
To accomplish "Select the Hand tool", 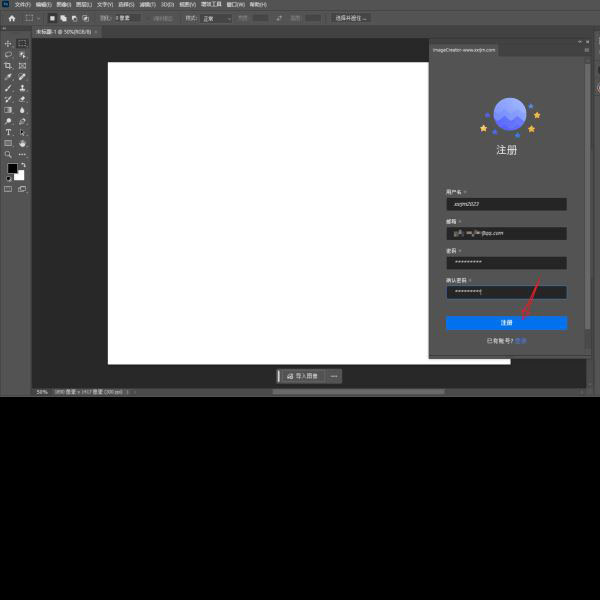I will click(22, 143).
